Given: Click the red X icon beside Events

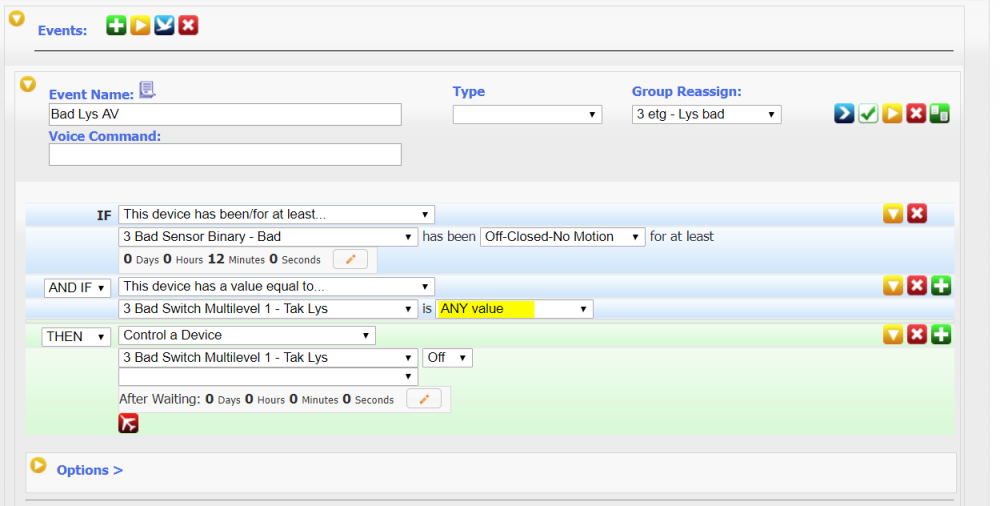Looking at the screenshot, I should click(188, 26).
